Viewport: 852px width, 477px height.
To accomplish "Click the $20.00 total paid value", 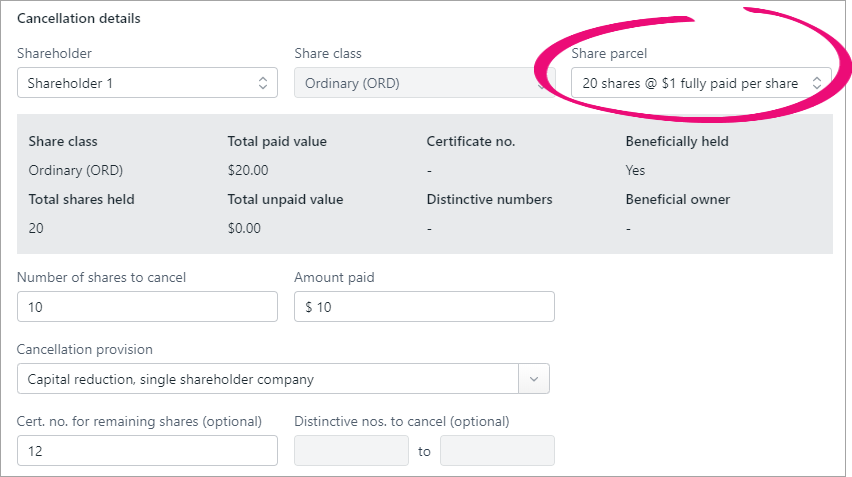I will (x=248, y=170).
